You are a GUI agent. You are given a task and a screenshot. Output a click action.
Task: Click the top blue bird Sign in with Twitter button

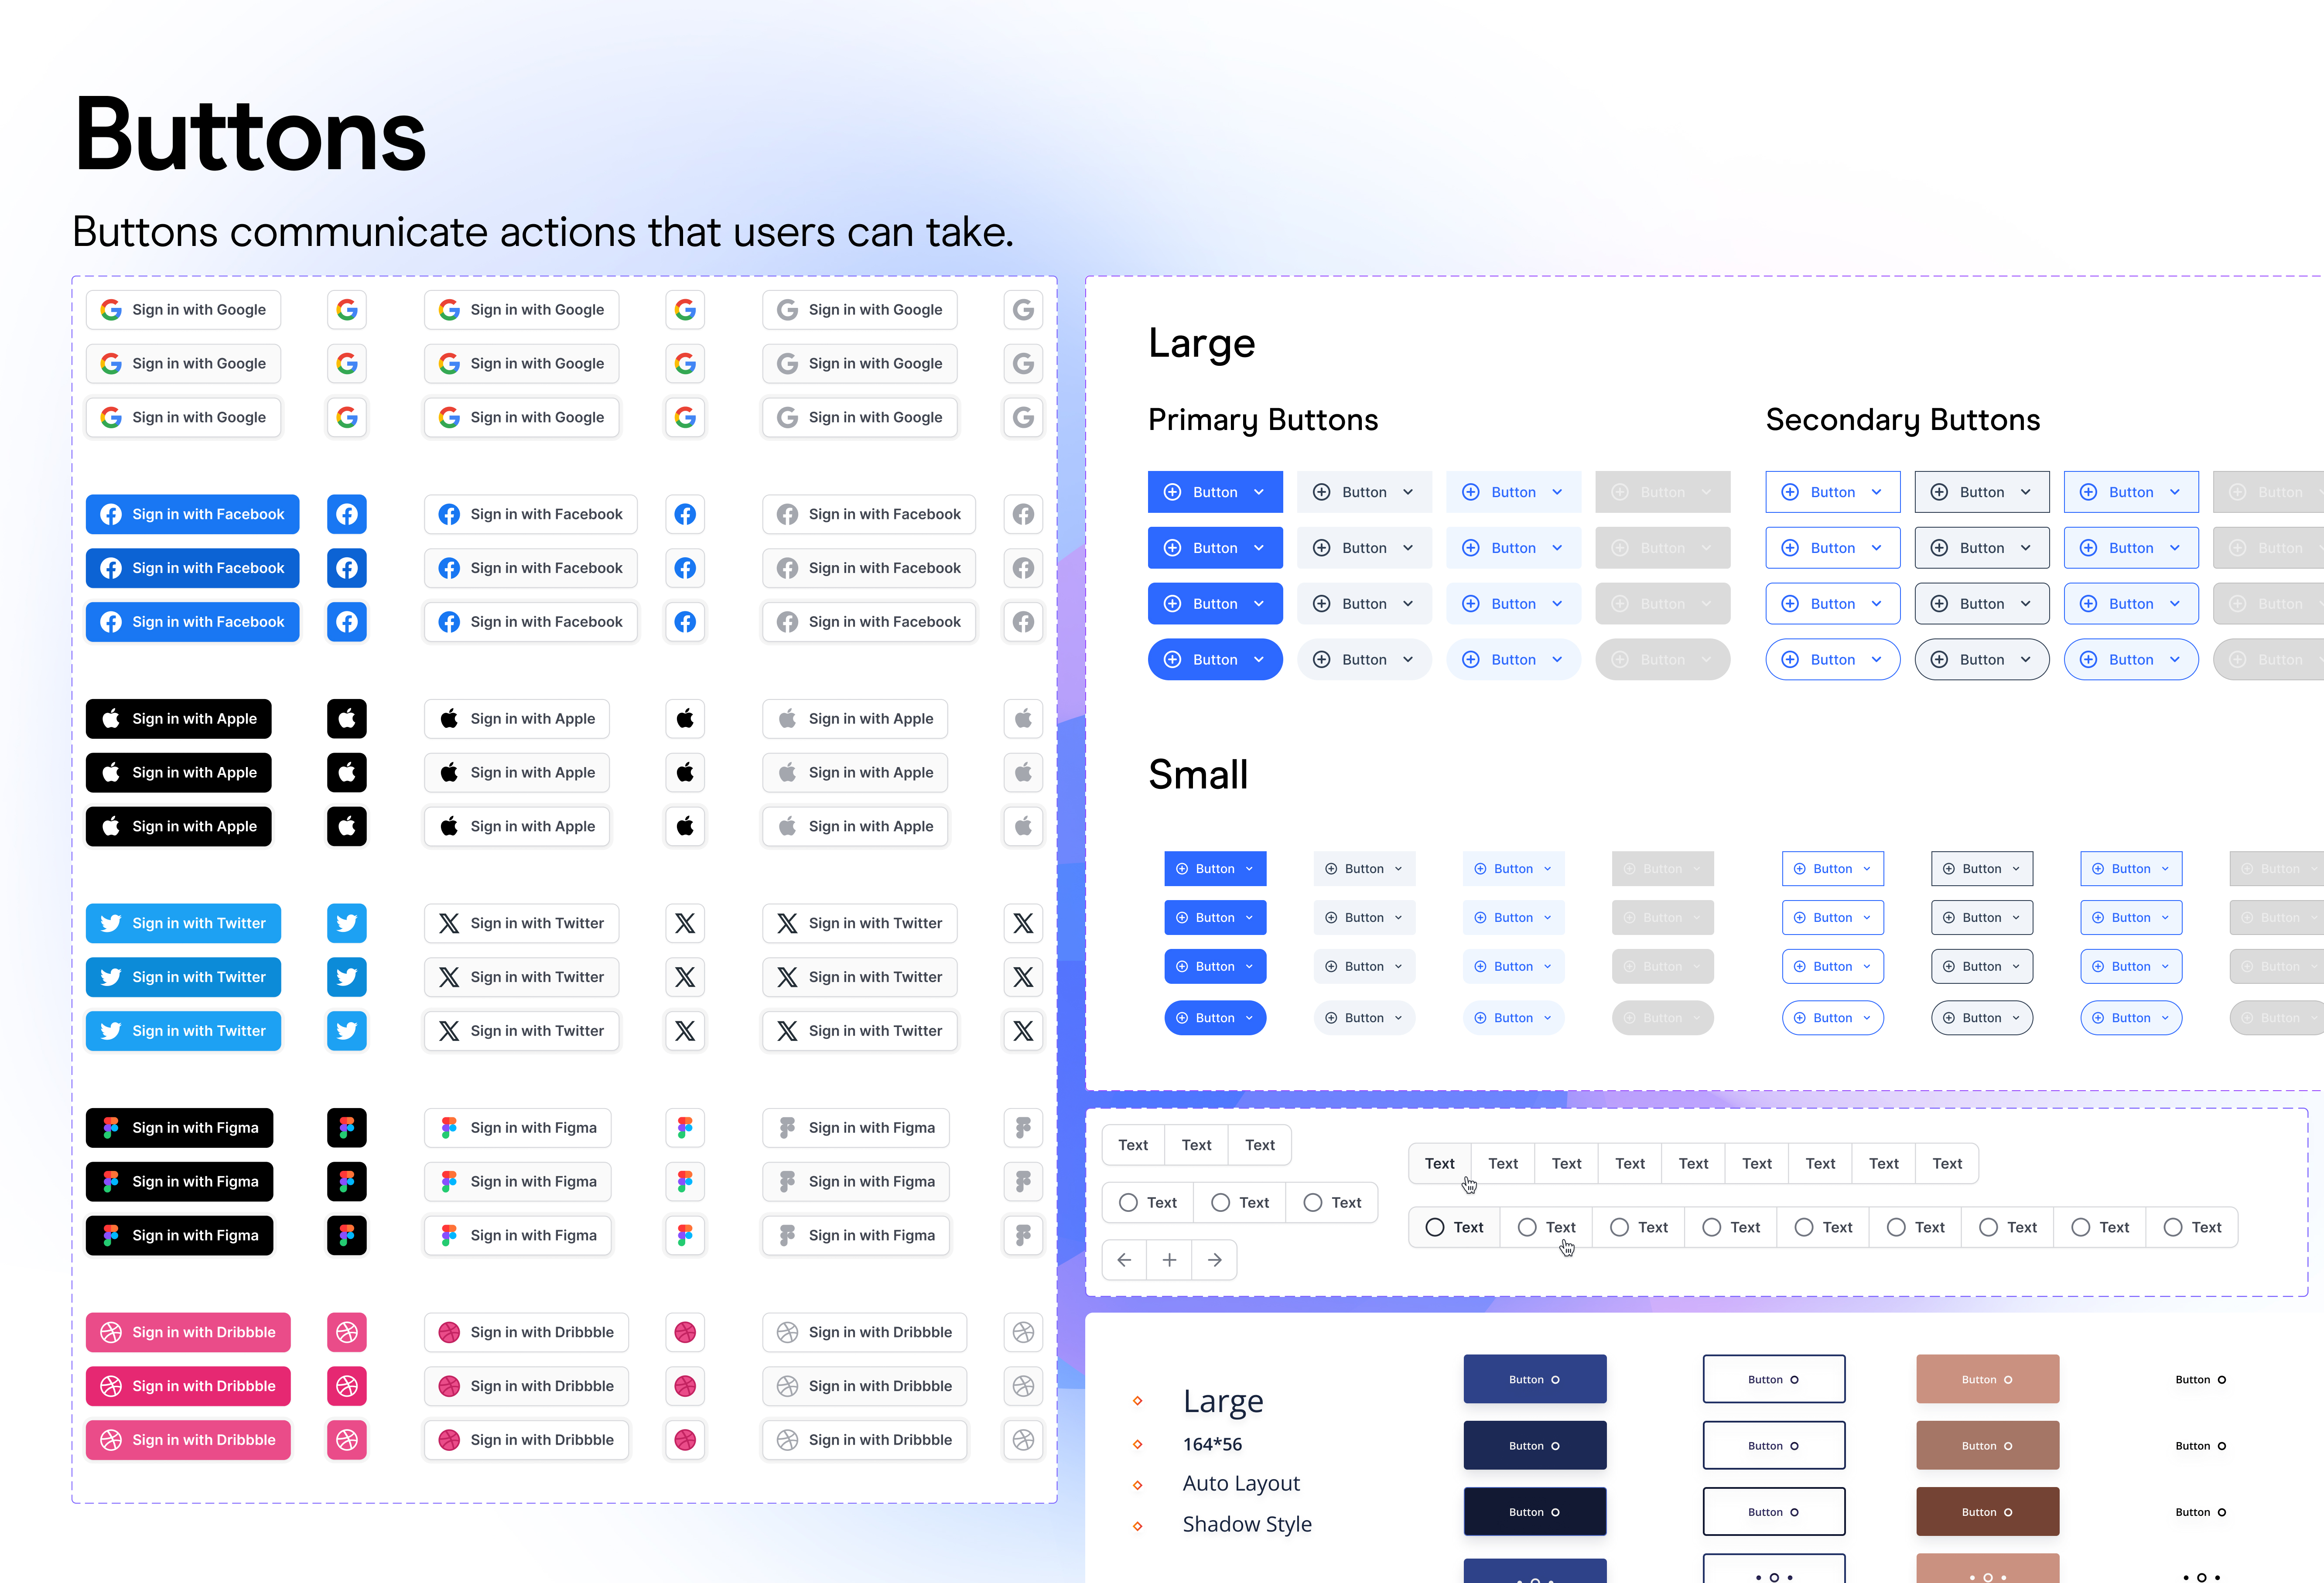tap(183, 923)
